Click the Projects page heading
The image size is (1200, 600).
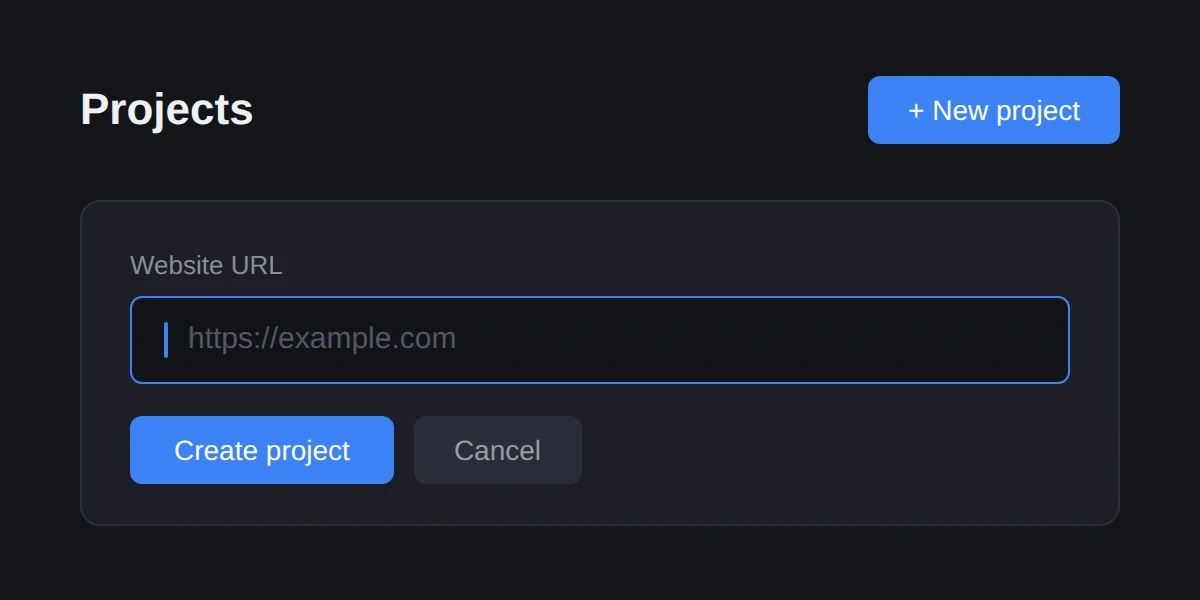tap(166, 110)
